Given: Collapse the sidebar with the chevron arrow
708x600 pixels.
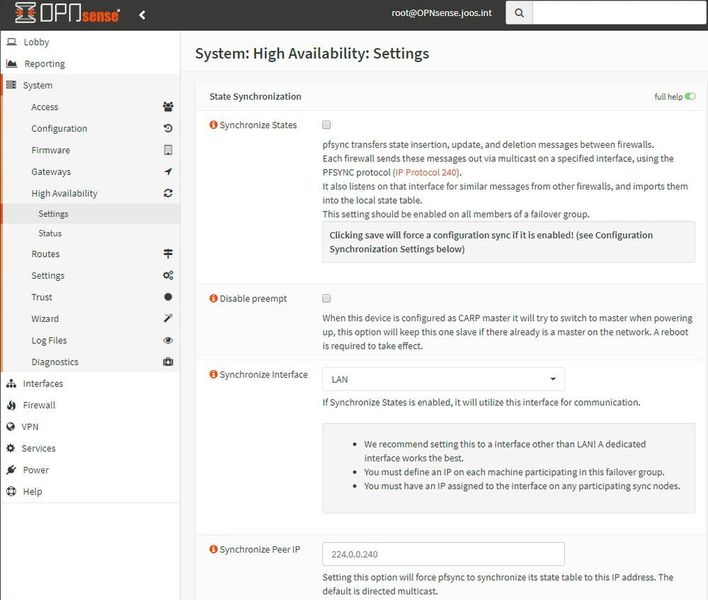Looking at the screenshot, I should click(142, 15).
